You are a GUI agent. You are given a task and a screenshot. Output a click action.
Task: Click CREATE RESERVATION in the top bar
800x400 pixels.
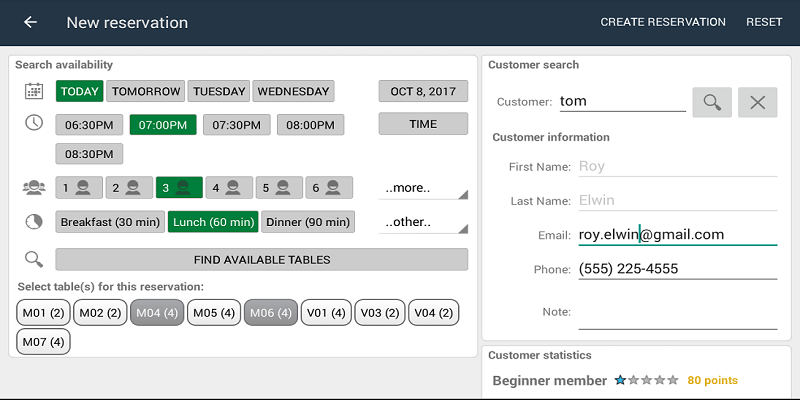663,22
